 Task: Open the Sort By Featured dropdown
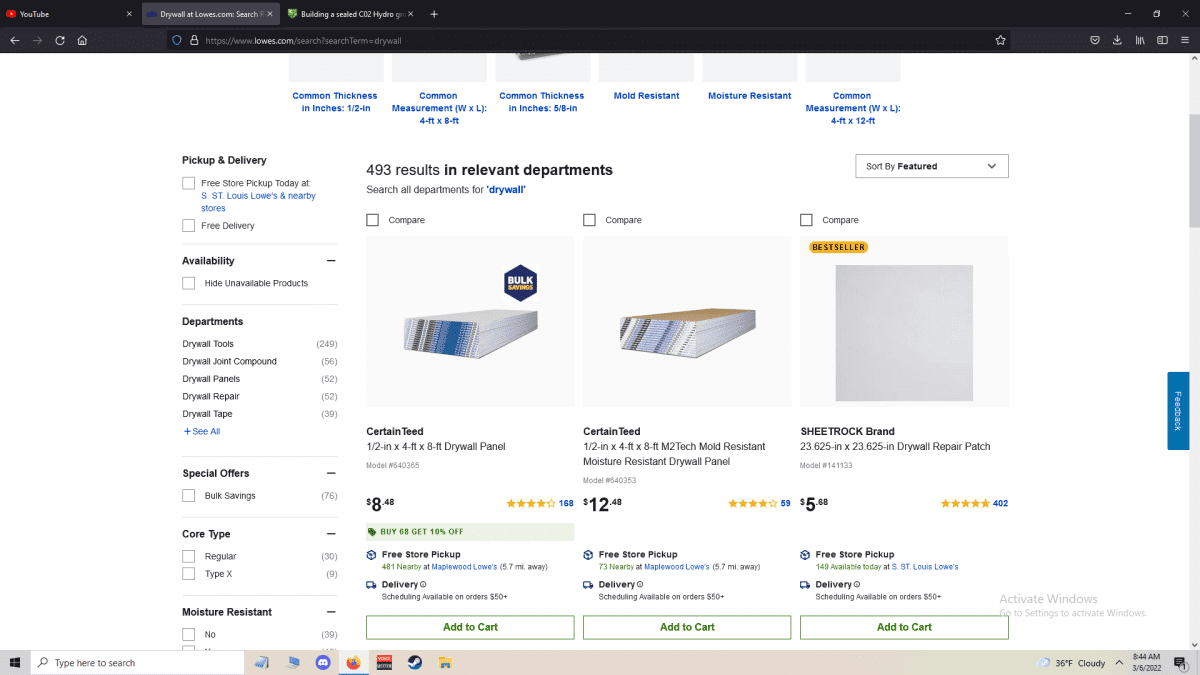(932, 166)
